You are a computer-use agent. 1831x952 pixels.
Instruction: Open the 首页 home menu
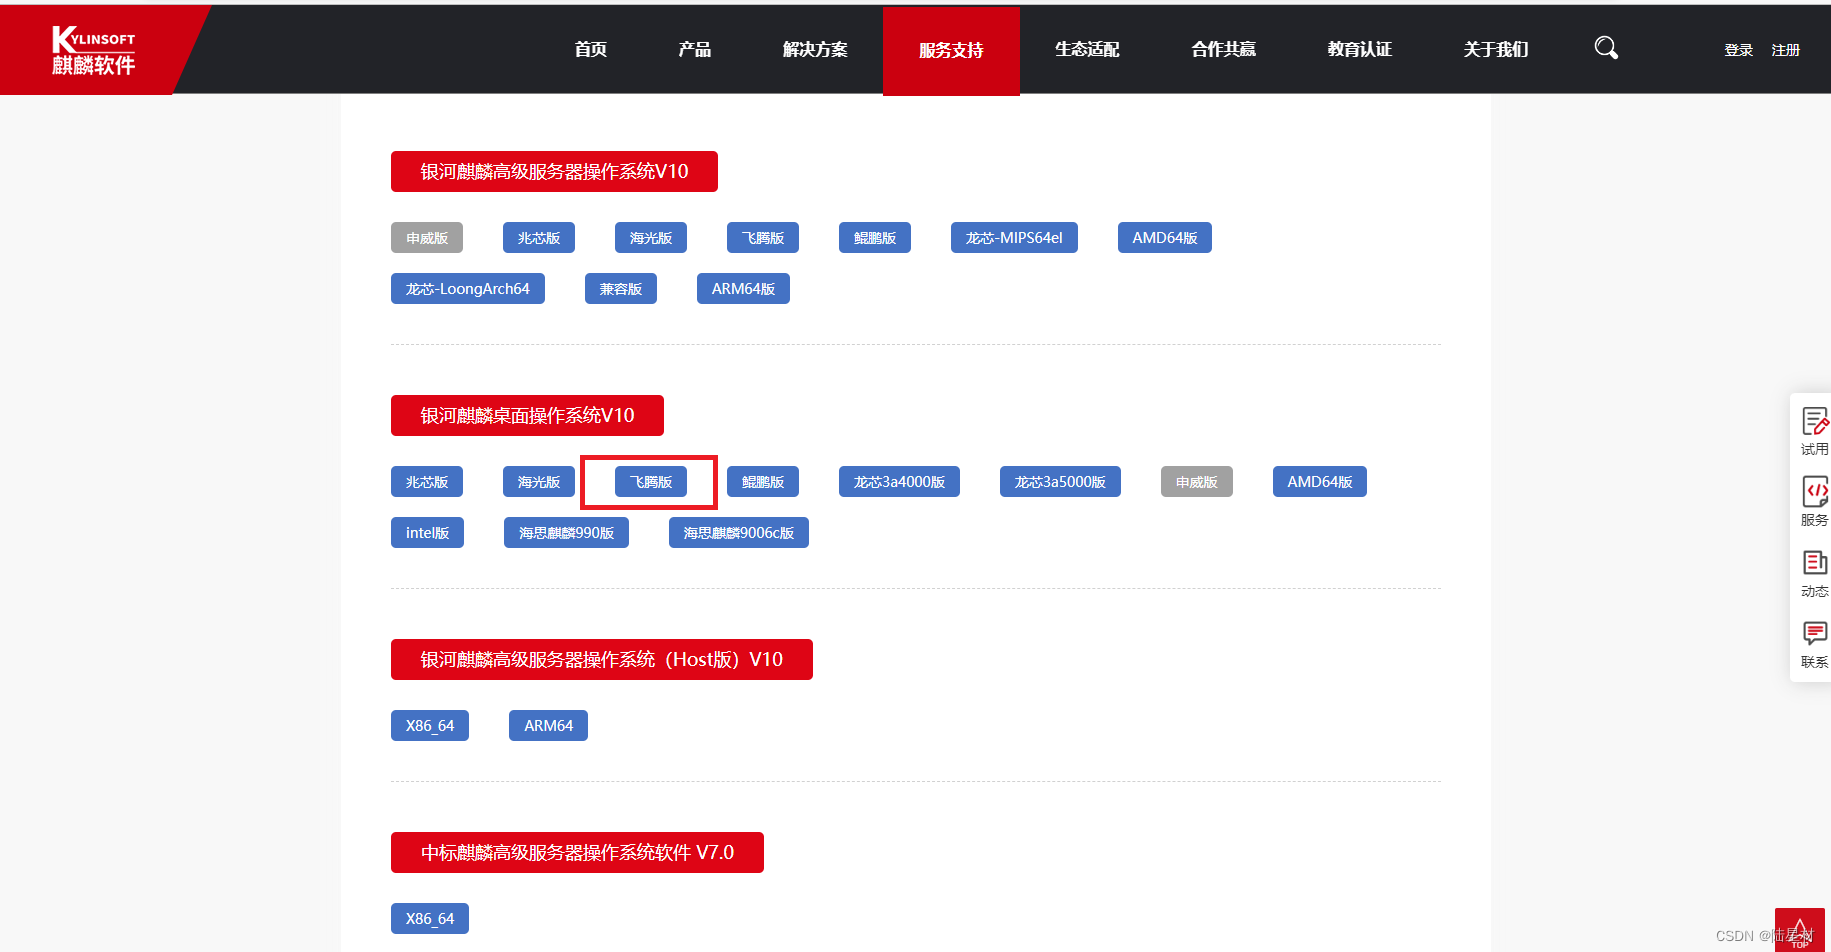click(591, 49)
